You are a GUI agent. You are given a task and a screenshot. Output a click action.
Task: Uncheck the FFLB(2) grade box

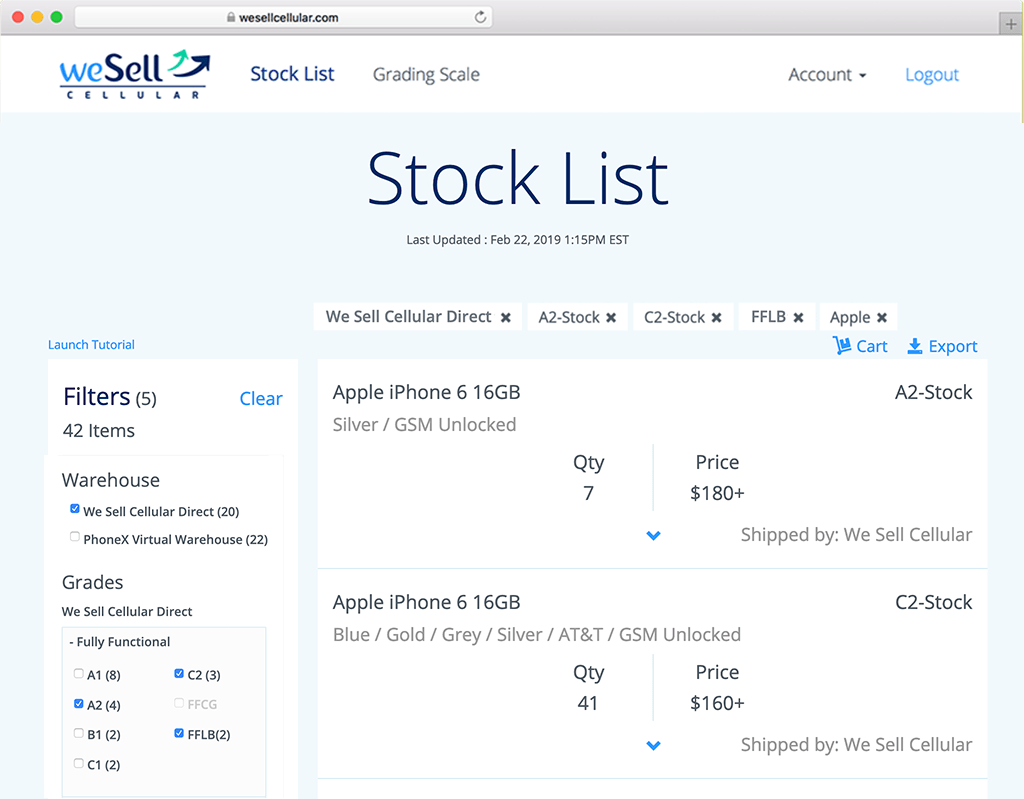point(179,733)
